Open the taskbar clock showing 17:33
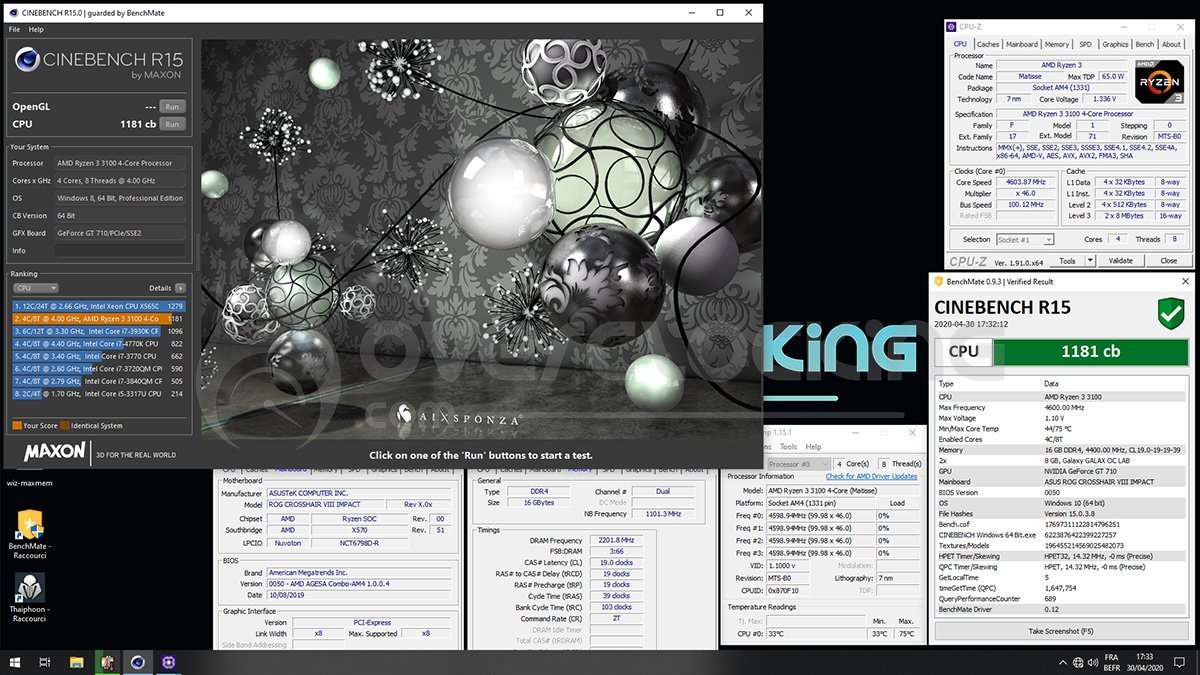The height and width of the screenshot is (675, 1200). click(1147, 661)
